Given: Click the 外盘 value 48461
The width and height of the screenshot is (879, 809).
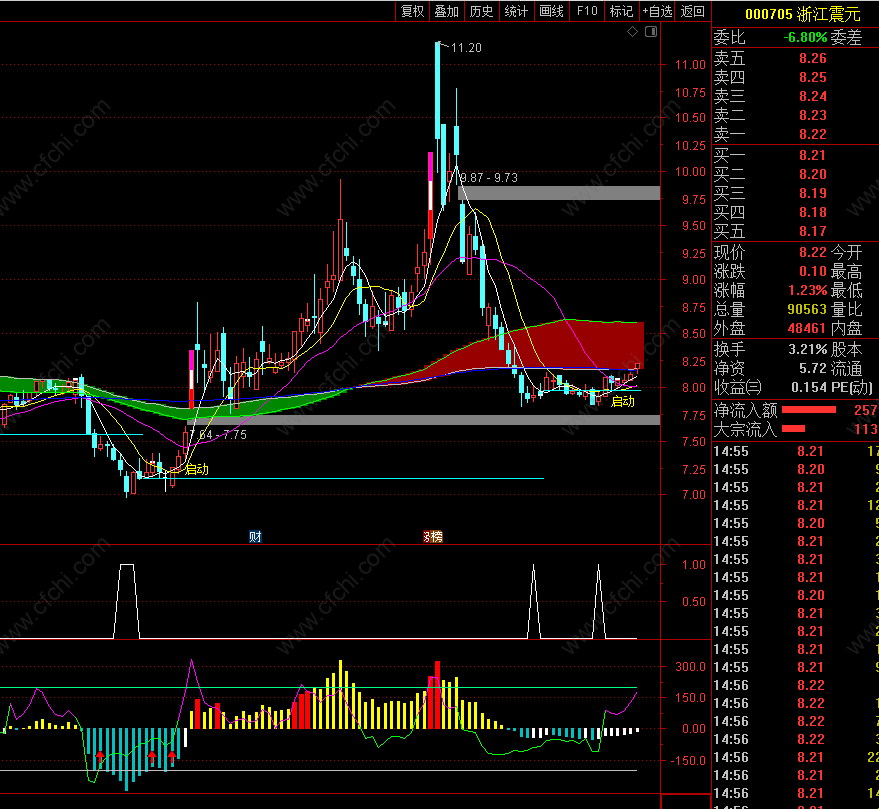Looking at the screenshot, I should tap(807, 329).
